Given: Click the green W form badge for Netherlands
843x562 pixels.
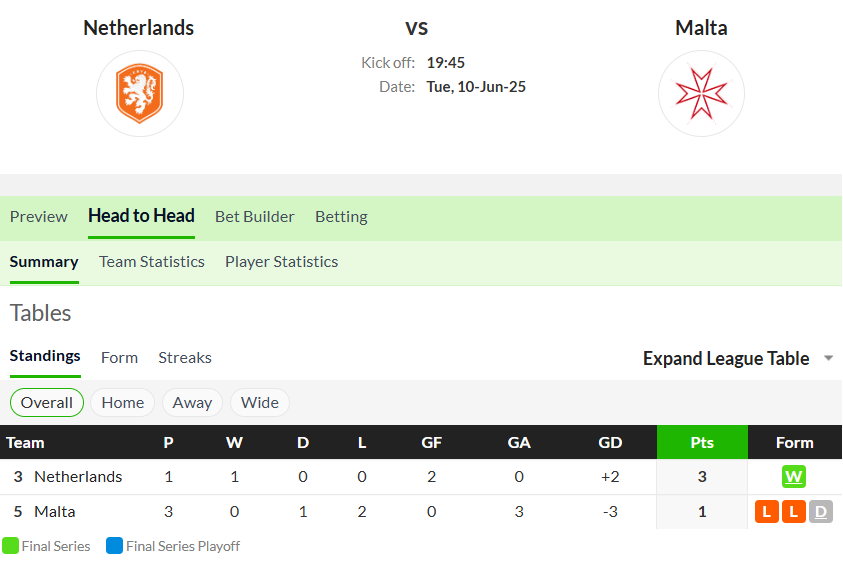Looking at the screenshot, I should 794,476.
